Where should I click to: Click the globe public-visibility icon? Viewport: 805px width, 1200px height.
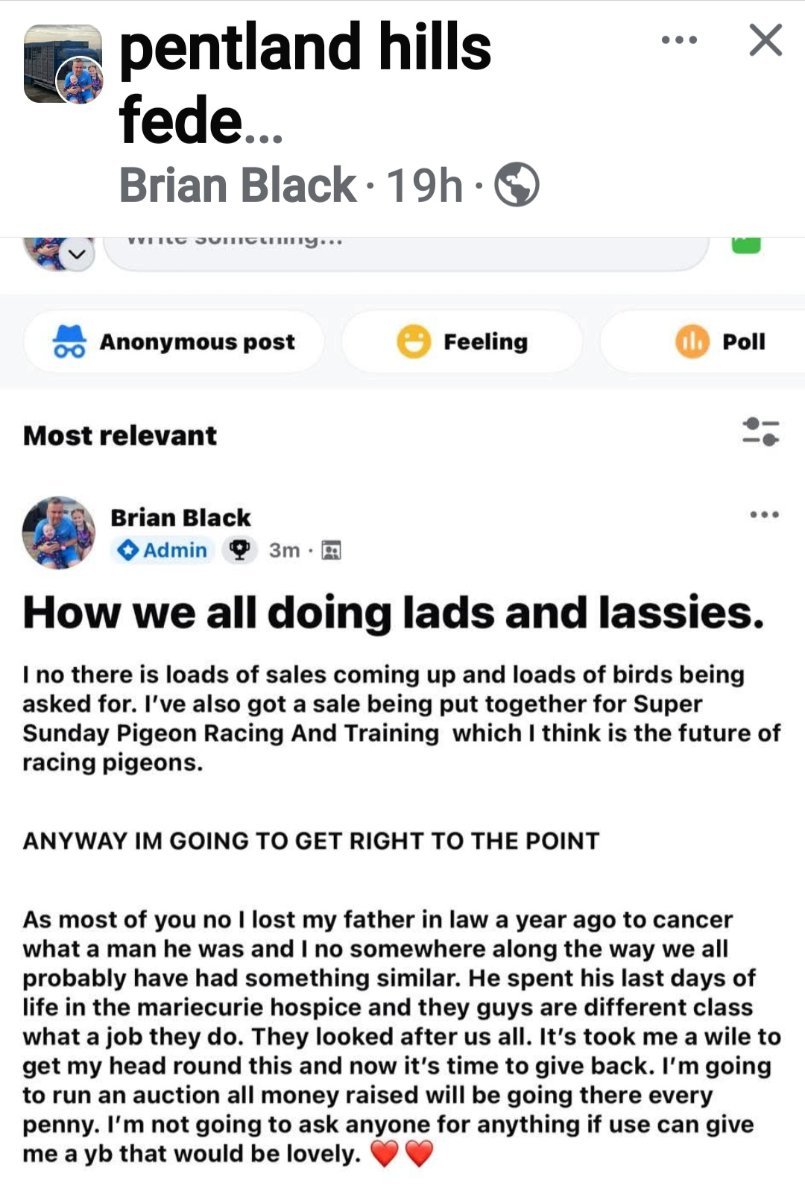coord(518,185)
